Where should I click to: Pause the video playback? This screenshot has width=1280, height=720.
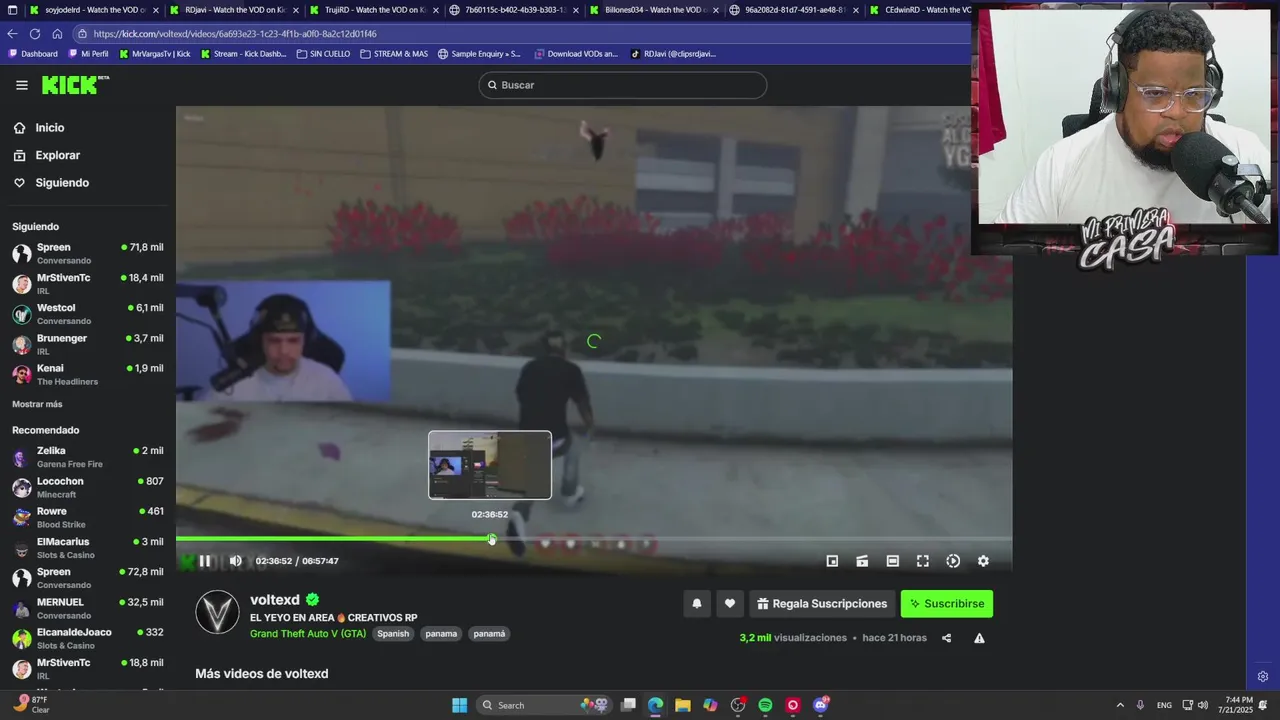(x=204, y=561)
